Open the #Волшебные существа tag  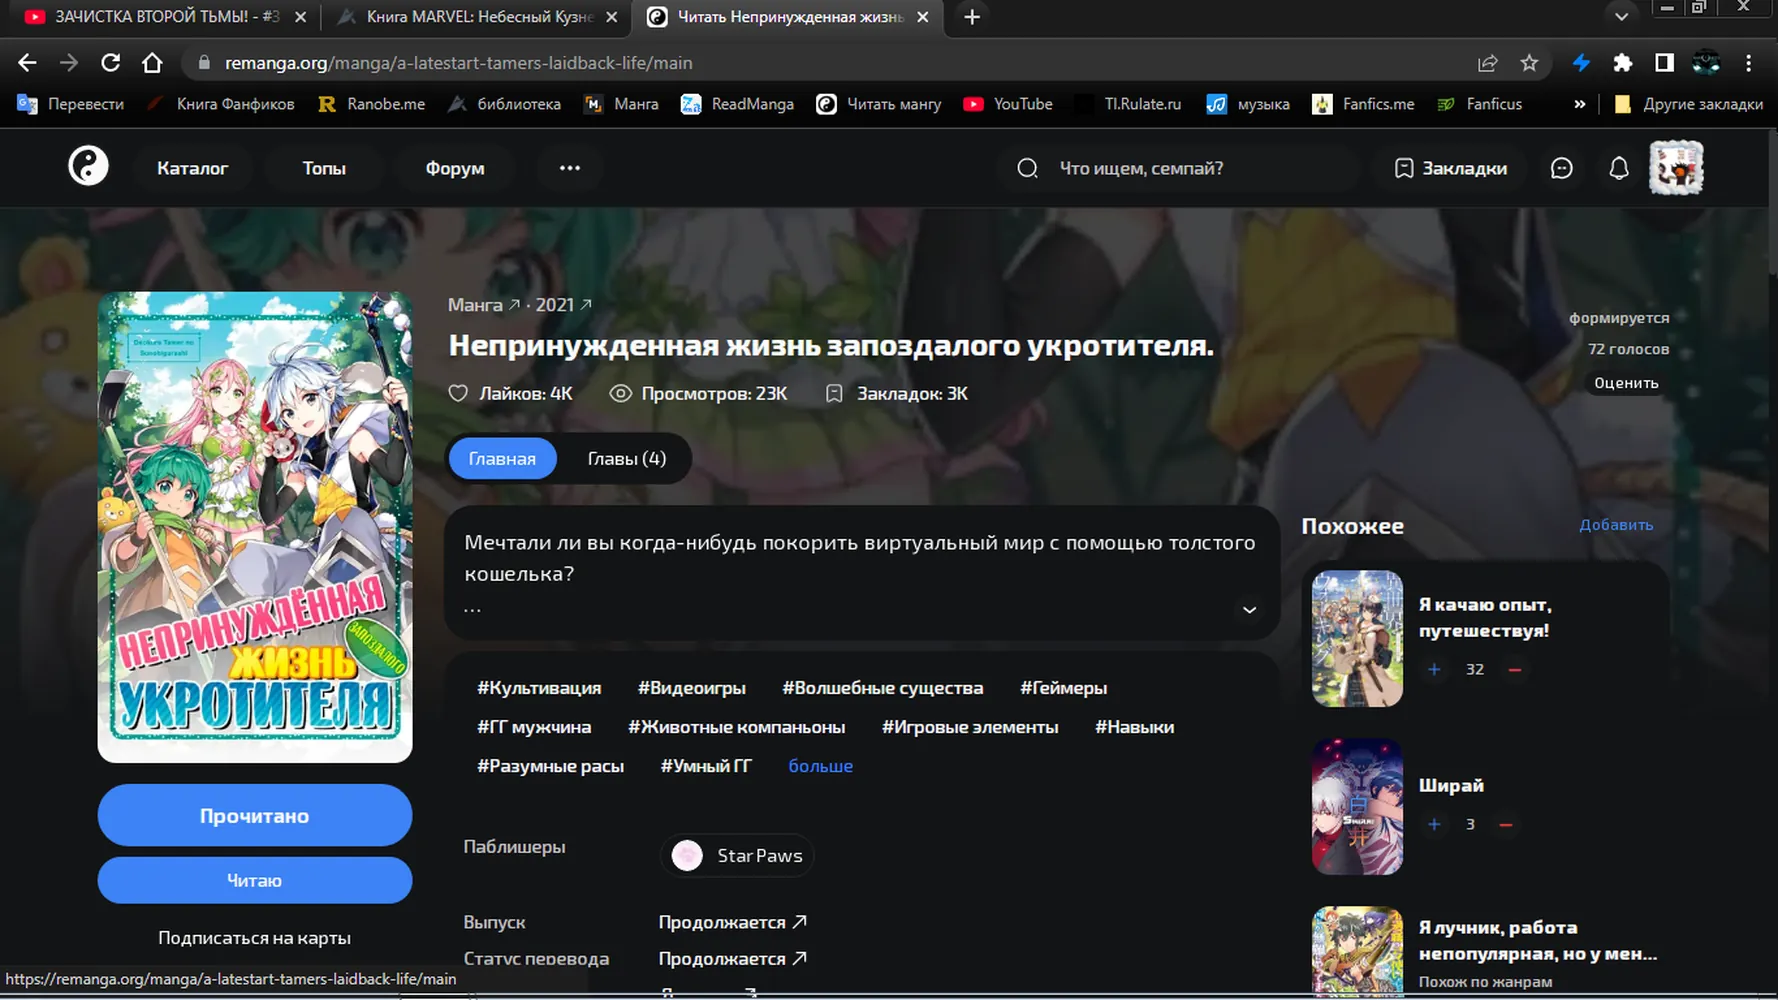pyautogui.click(x=883, y=688)
